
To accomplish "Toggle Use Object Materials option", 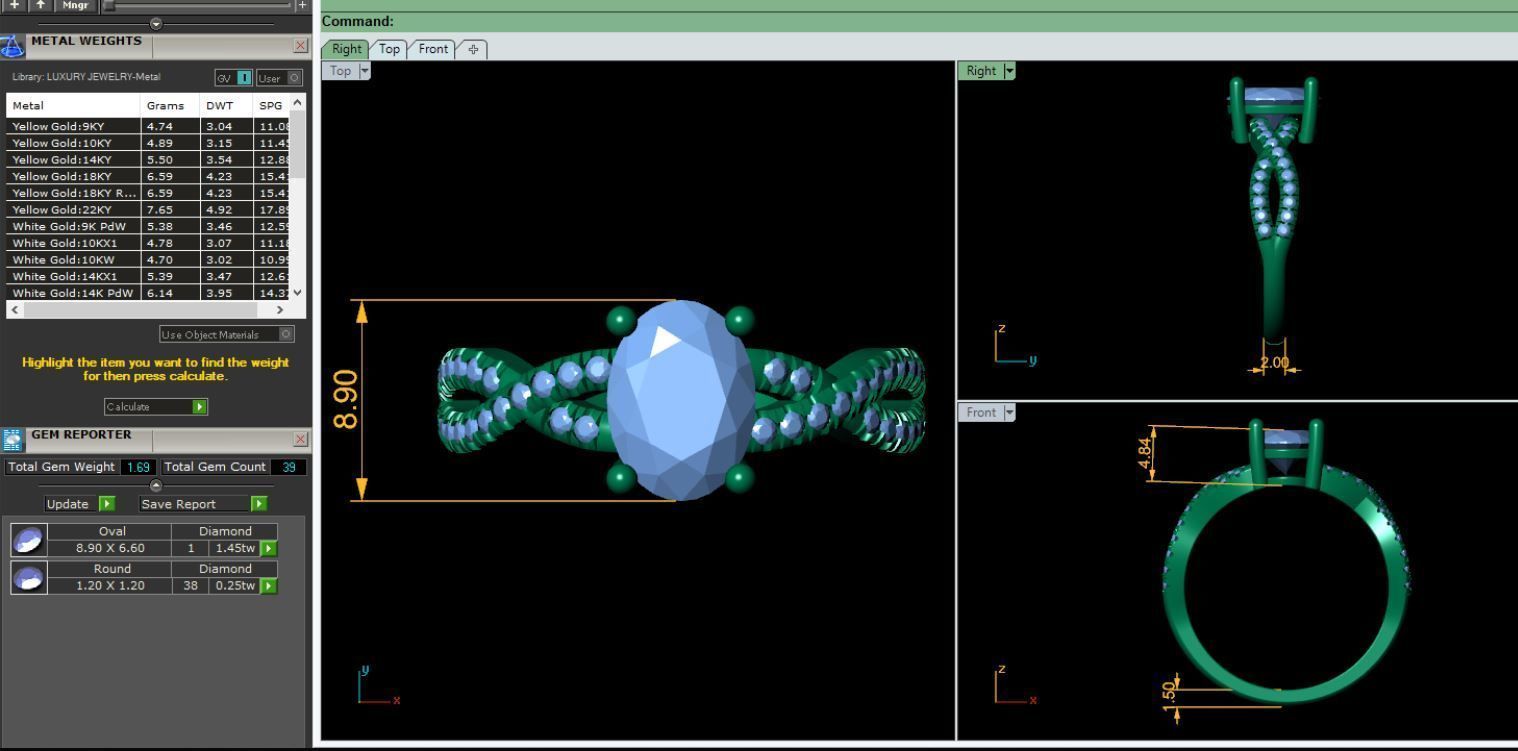I will click(x=226, y=334).
